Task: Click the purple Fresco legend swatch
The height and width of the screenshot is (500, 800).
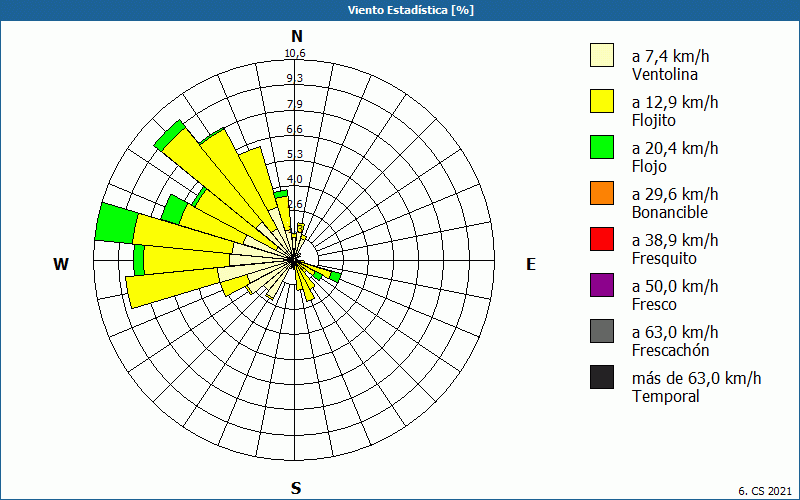Action: point(602,285)
